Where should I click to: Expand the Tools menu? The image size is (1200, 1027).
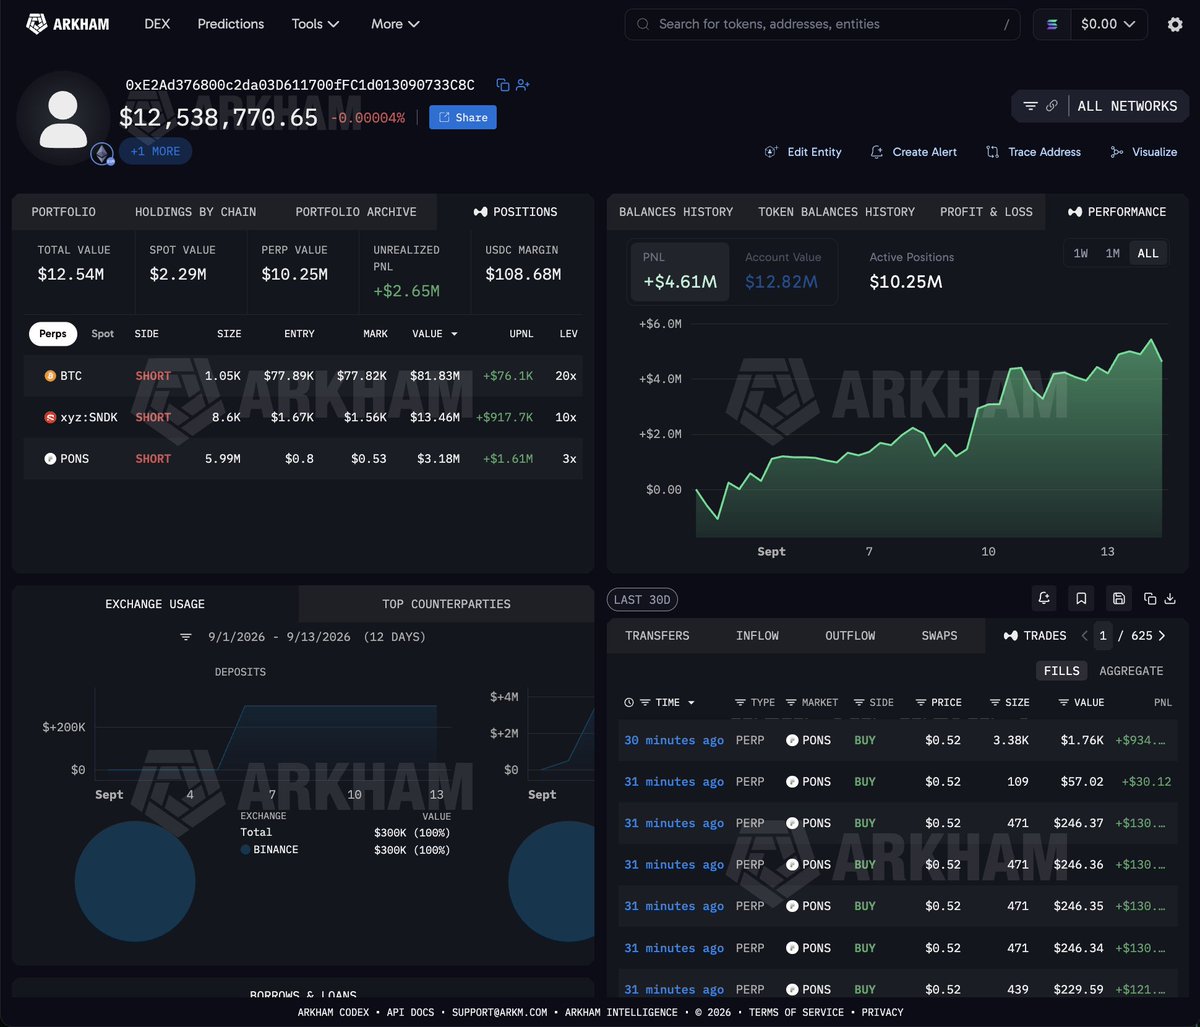[316, 24]
